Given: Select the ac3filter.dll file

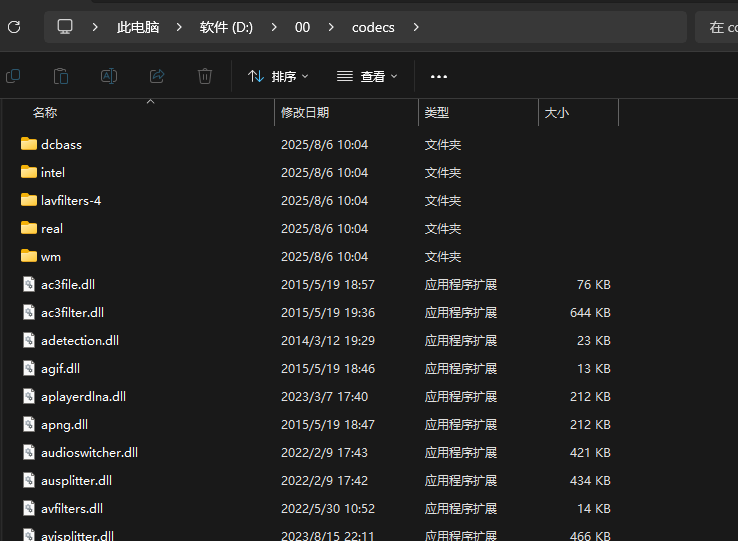Looking at the screenshot, I should pos(72,312).
